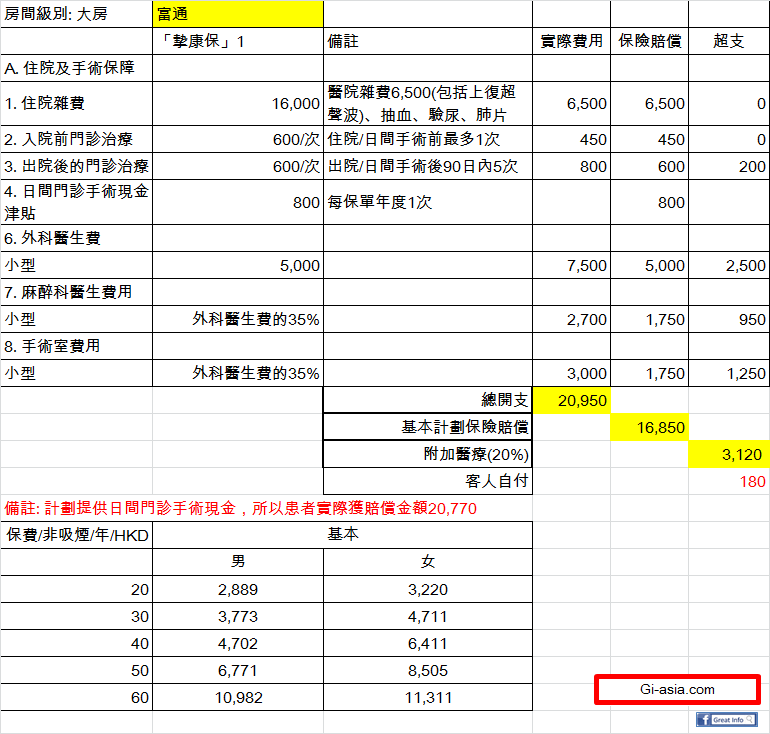Select the yellow 富通 header cell
This screenshot has width=770, height=734.
(238, 14)
